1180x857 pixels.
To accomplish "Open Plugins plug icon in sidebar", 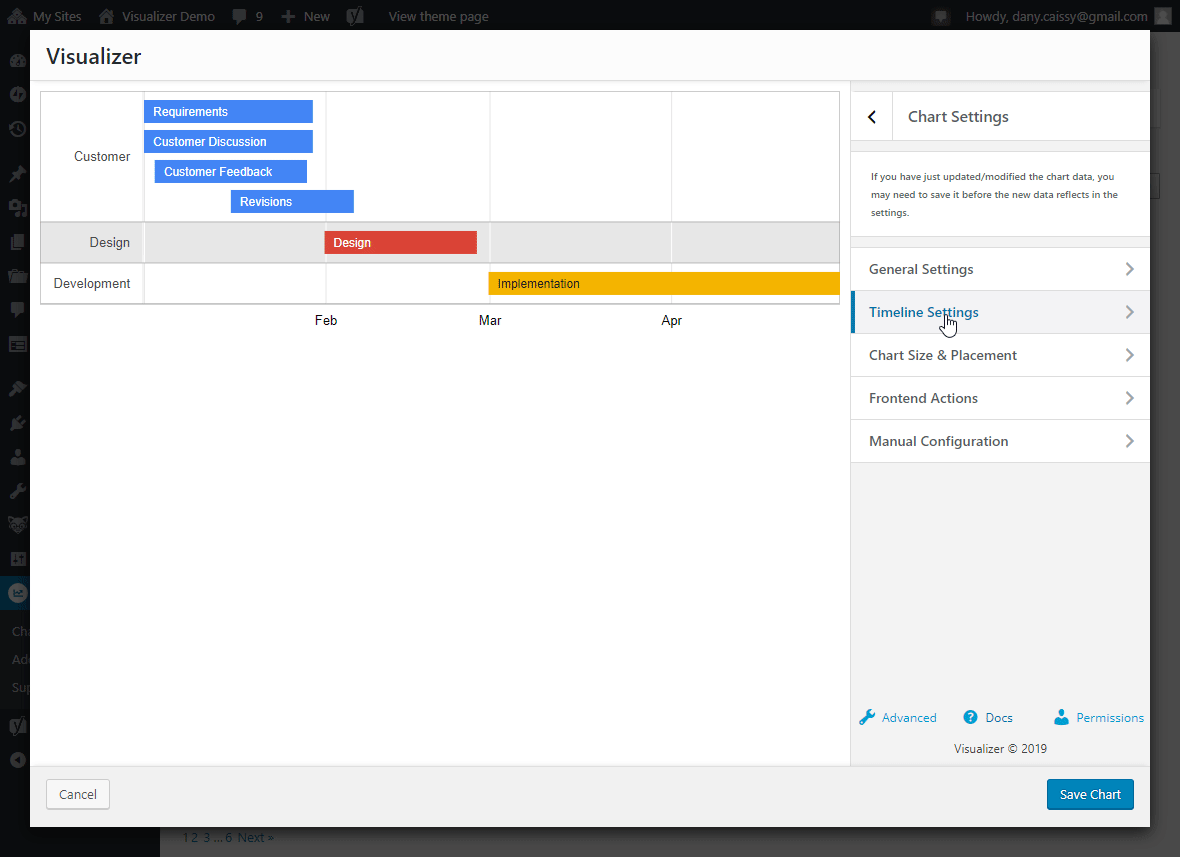I will pos(17,423).
